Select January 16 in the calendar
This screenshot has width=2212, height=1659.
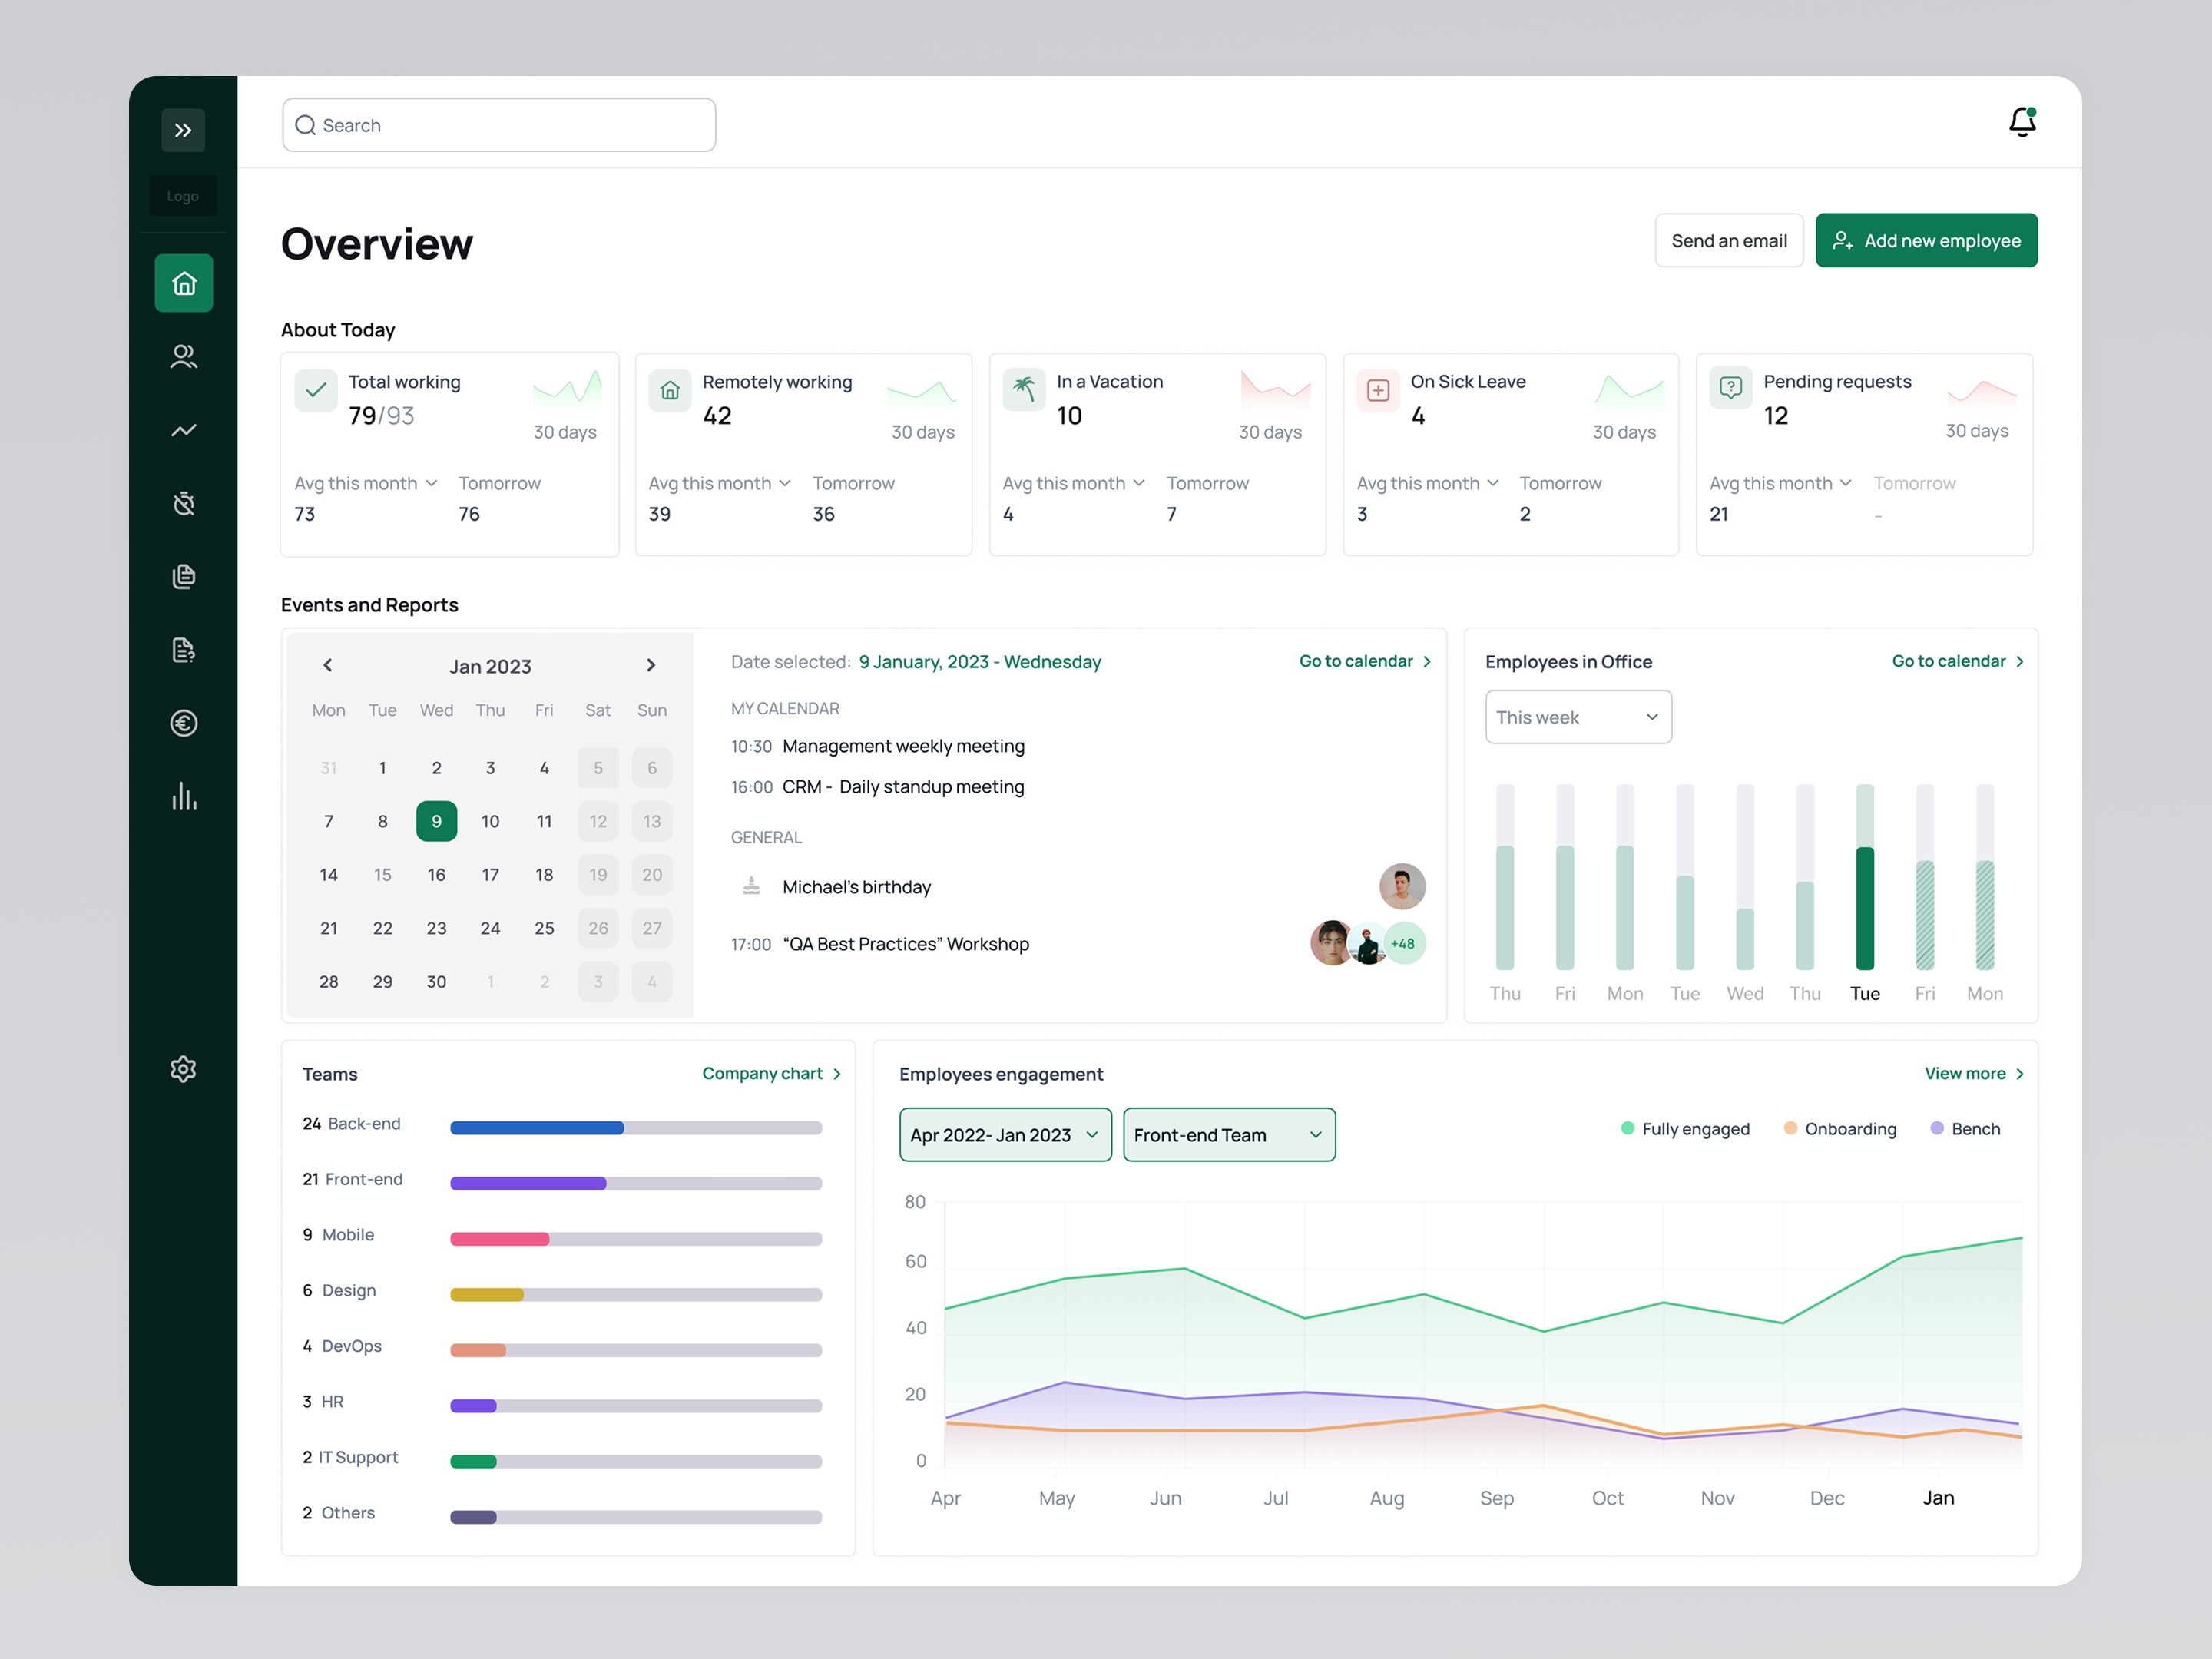click(x=436, y=875)
